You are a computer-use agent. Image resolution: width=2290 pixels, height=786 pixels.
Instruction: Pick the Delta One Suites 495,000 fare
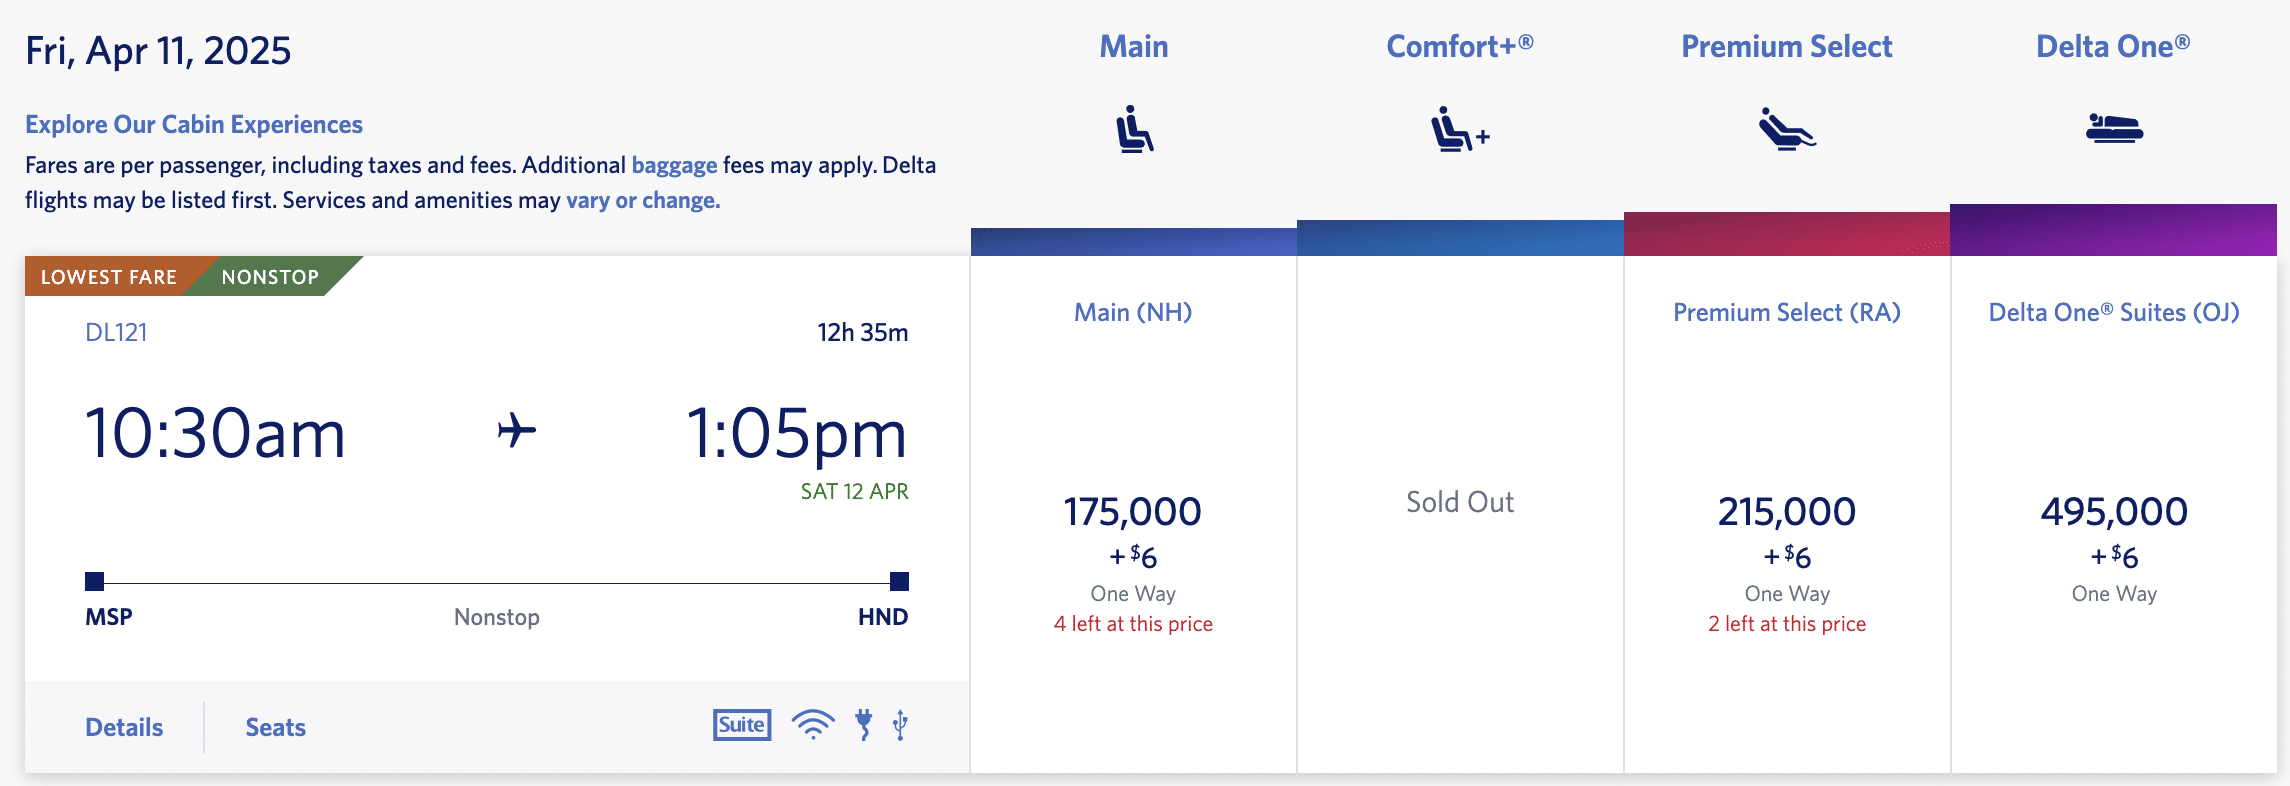coord(2113,512)
